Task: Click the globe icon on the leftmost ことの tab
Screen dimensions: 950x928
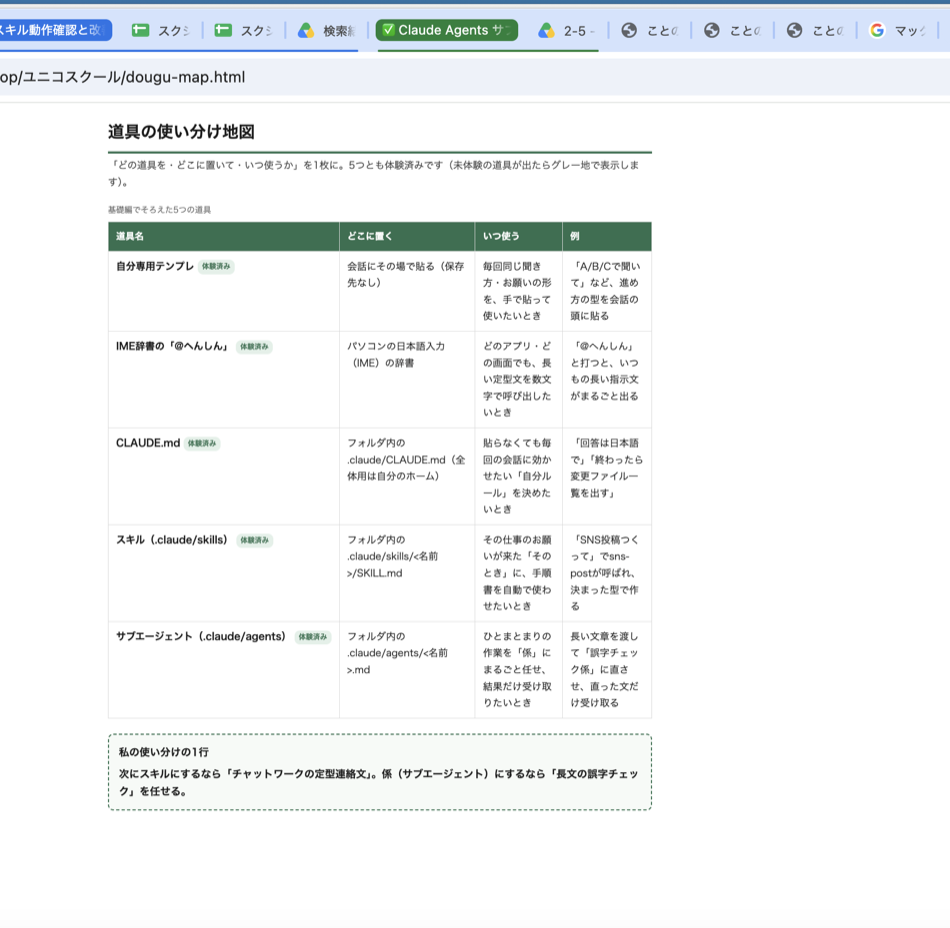Action: point(629,30)
